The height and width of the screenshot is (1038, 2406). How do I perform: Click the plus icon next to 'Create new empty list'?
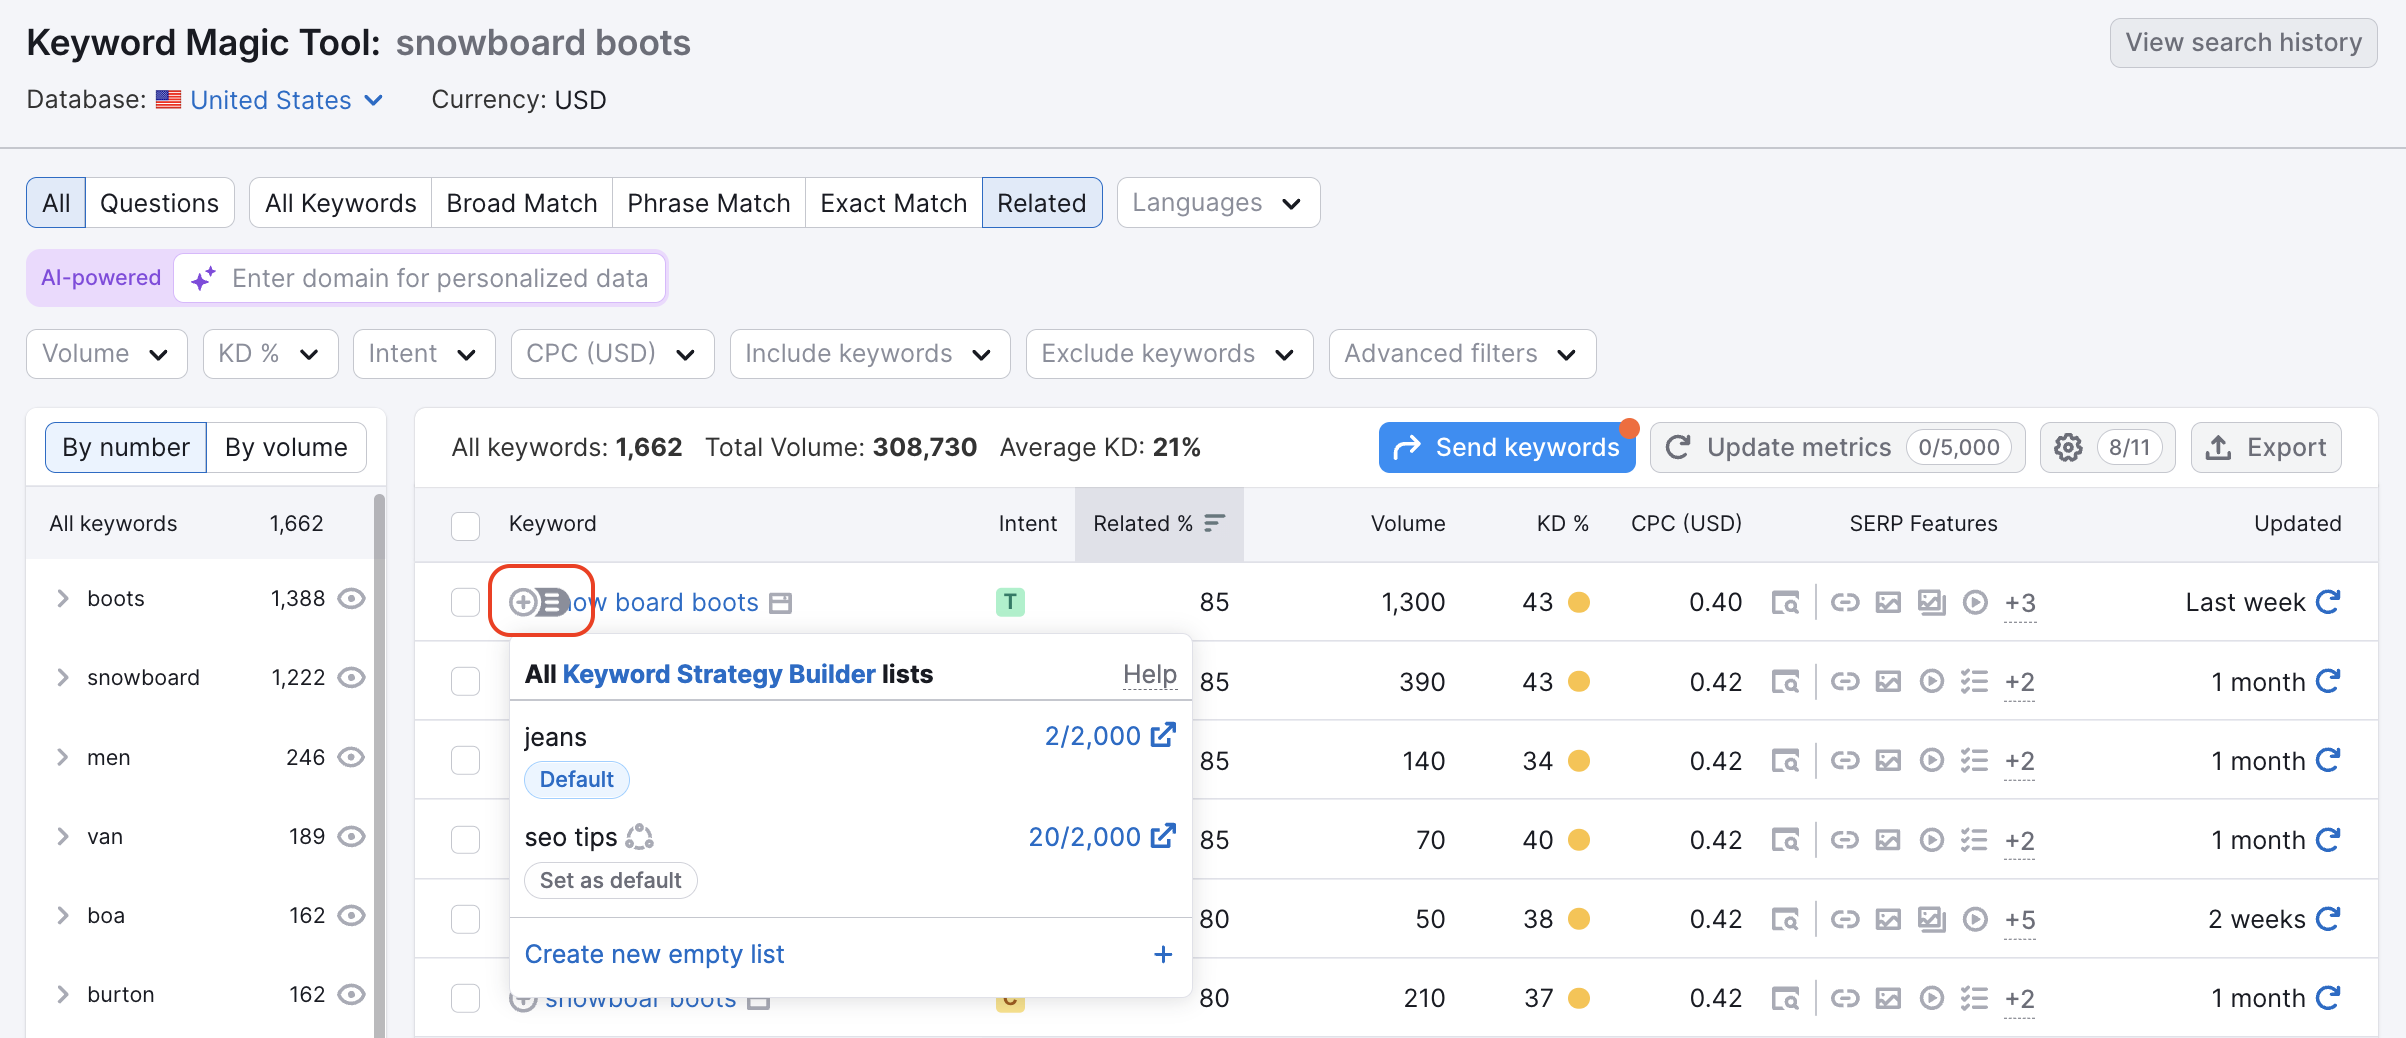coord(1163,955)
